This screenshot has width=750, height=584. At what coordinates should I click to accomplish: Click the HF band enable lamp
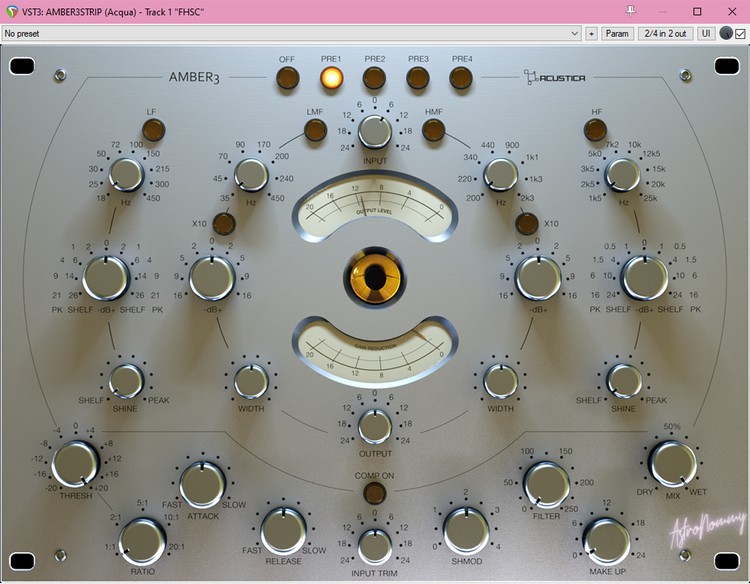pyautogui.click(x=597, y=129)
